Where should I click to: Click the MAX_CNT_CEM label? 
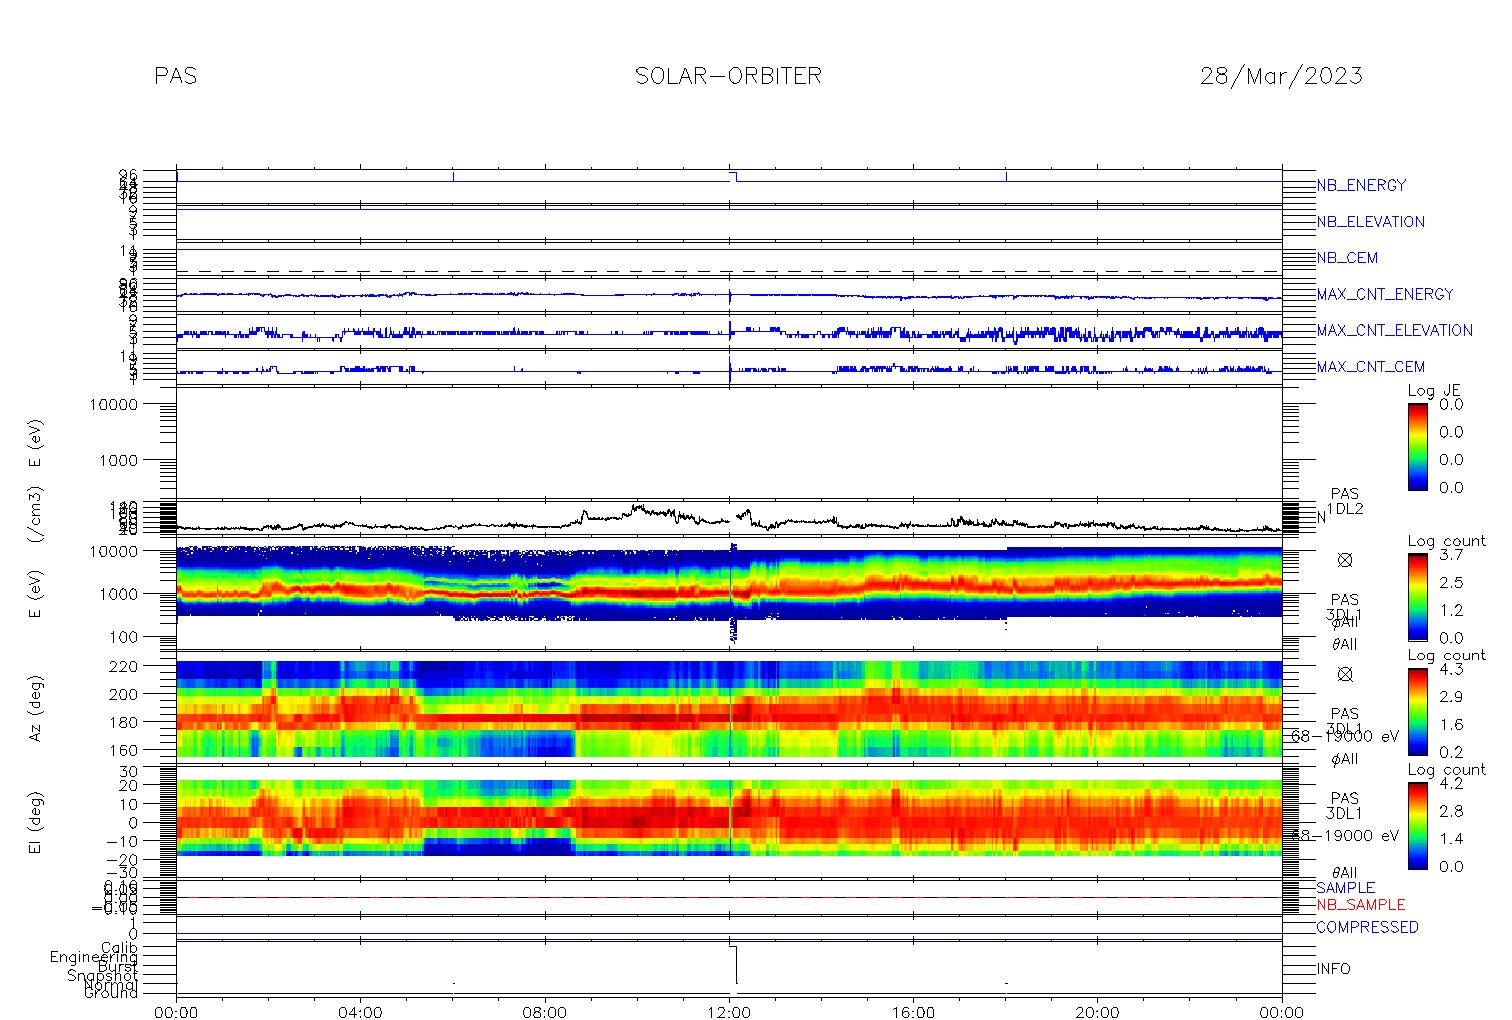pyautogui.click(x=1371, y=367)
